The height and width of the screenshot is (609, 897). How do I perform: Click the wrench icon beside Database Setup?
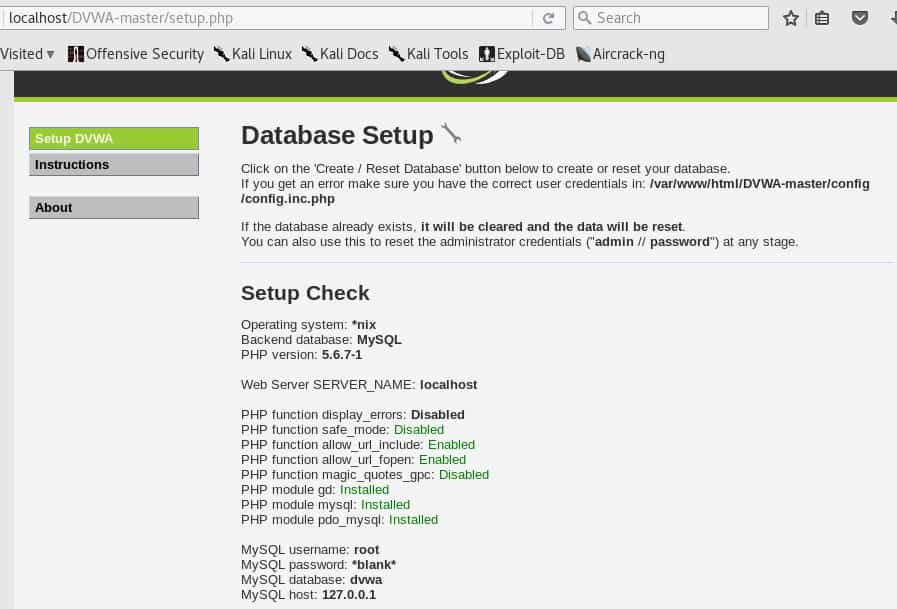pyautogui.click(x=451, y=134)
